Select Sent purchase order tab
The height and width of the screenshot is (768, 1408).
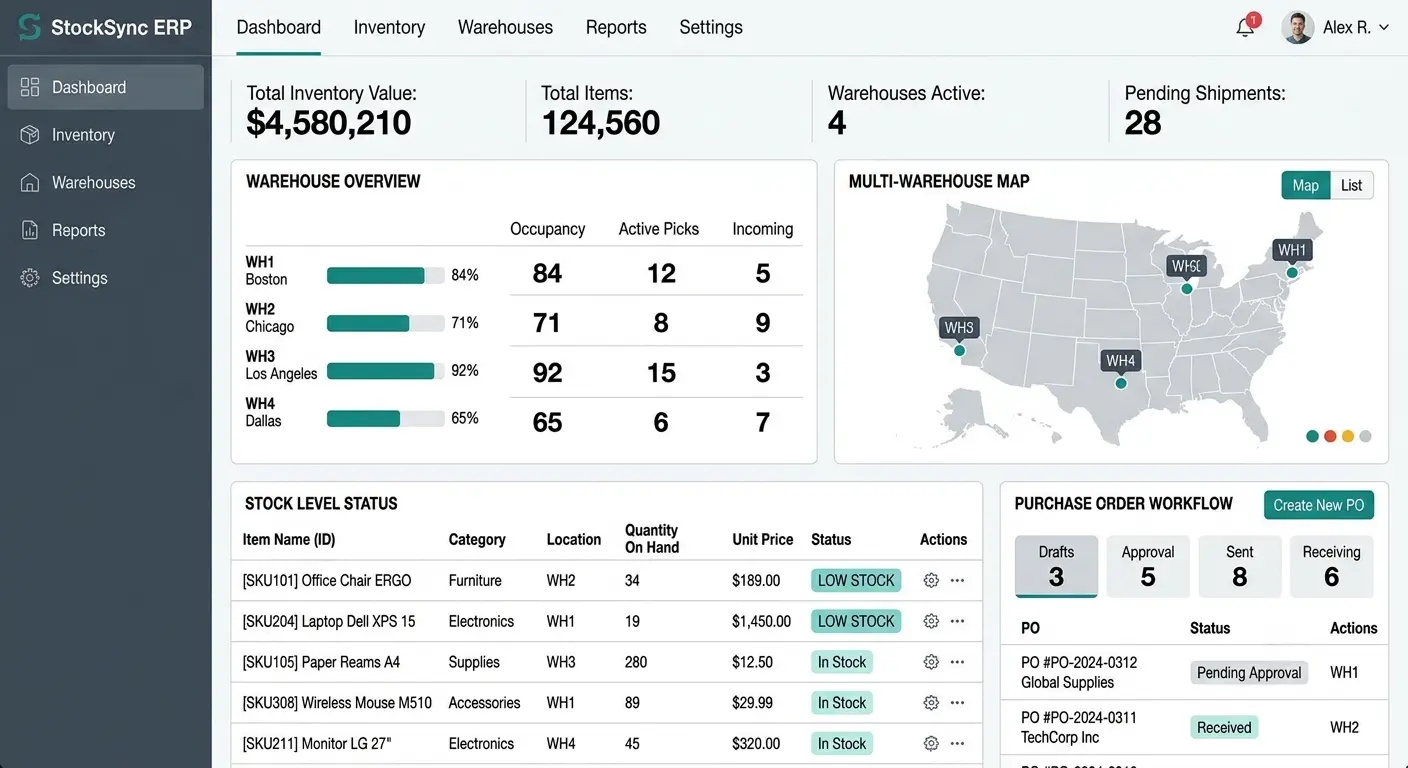click(1240, 566)
